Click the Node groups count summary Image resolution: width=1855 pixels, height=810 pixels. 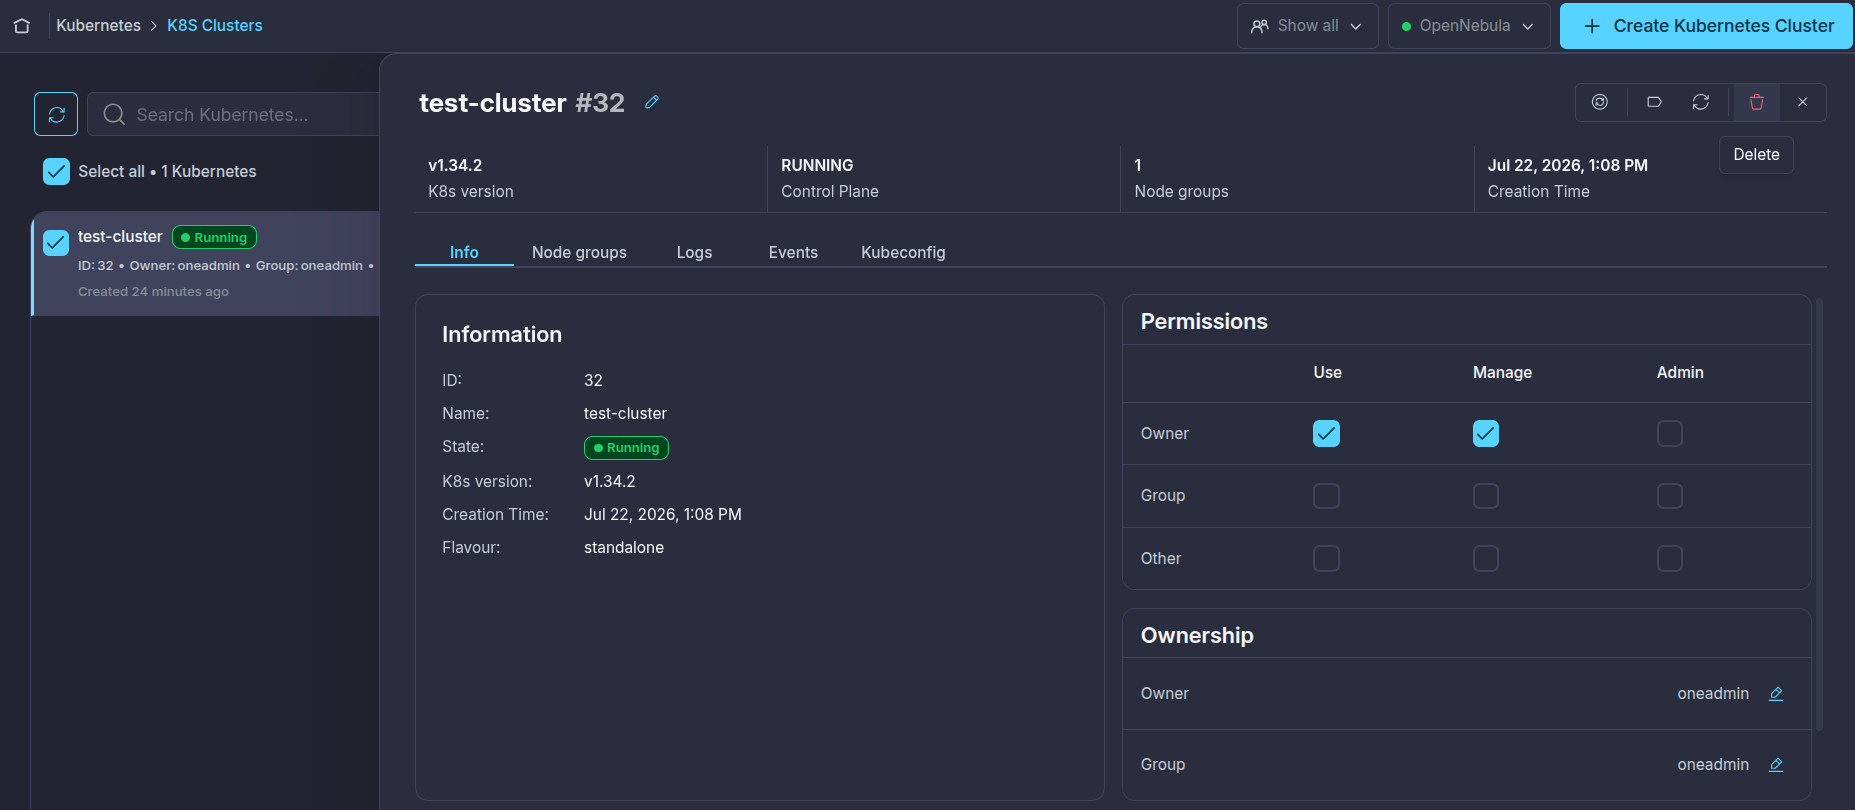click(x=1138, y=165)
